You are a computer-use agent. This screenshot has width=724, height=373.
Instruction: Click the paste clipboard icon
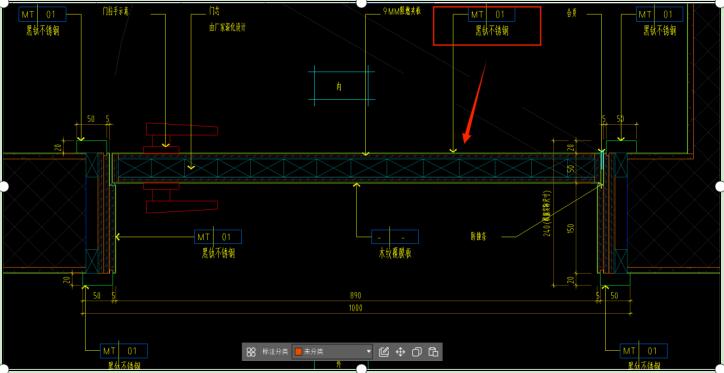(x=433, y=352)
